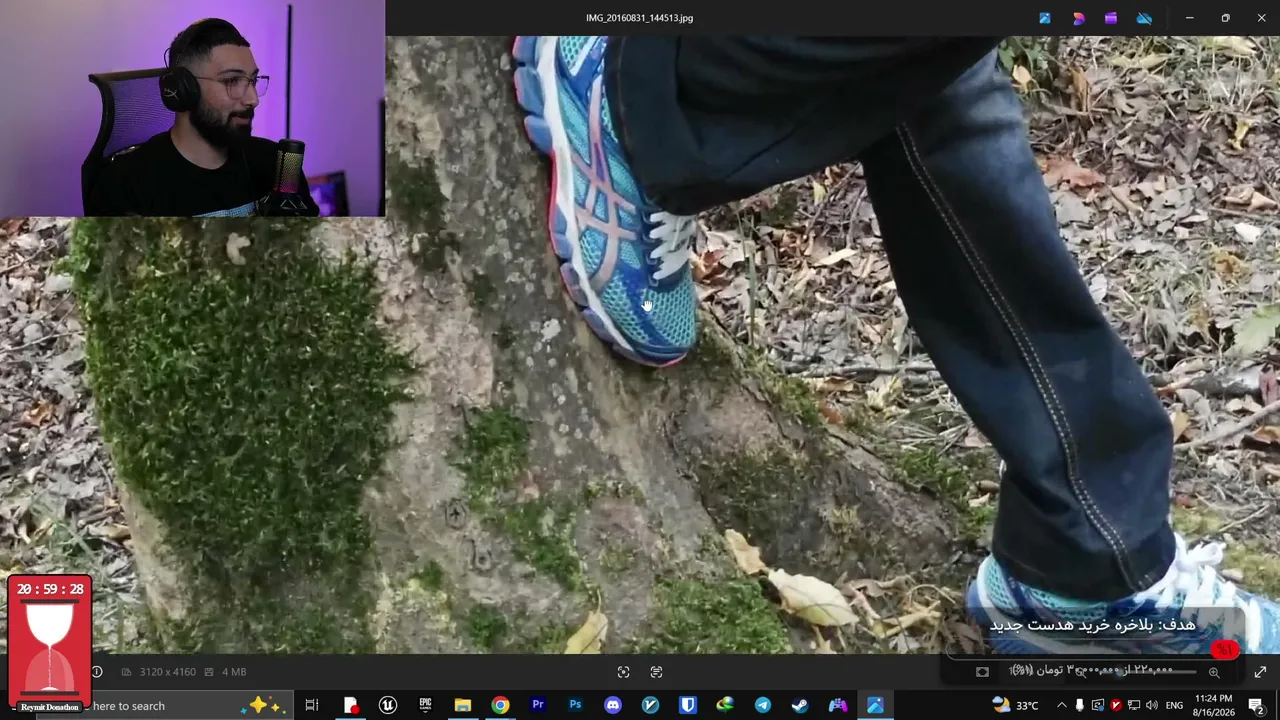Screen dimensions: 1280x720
Task: Open Adobe Premiere Pro from taskbar
Action: pyautogui.click(x=537, y=706)
